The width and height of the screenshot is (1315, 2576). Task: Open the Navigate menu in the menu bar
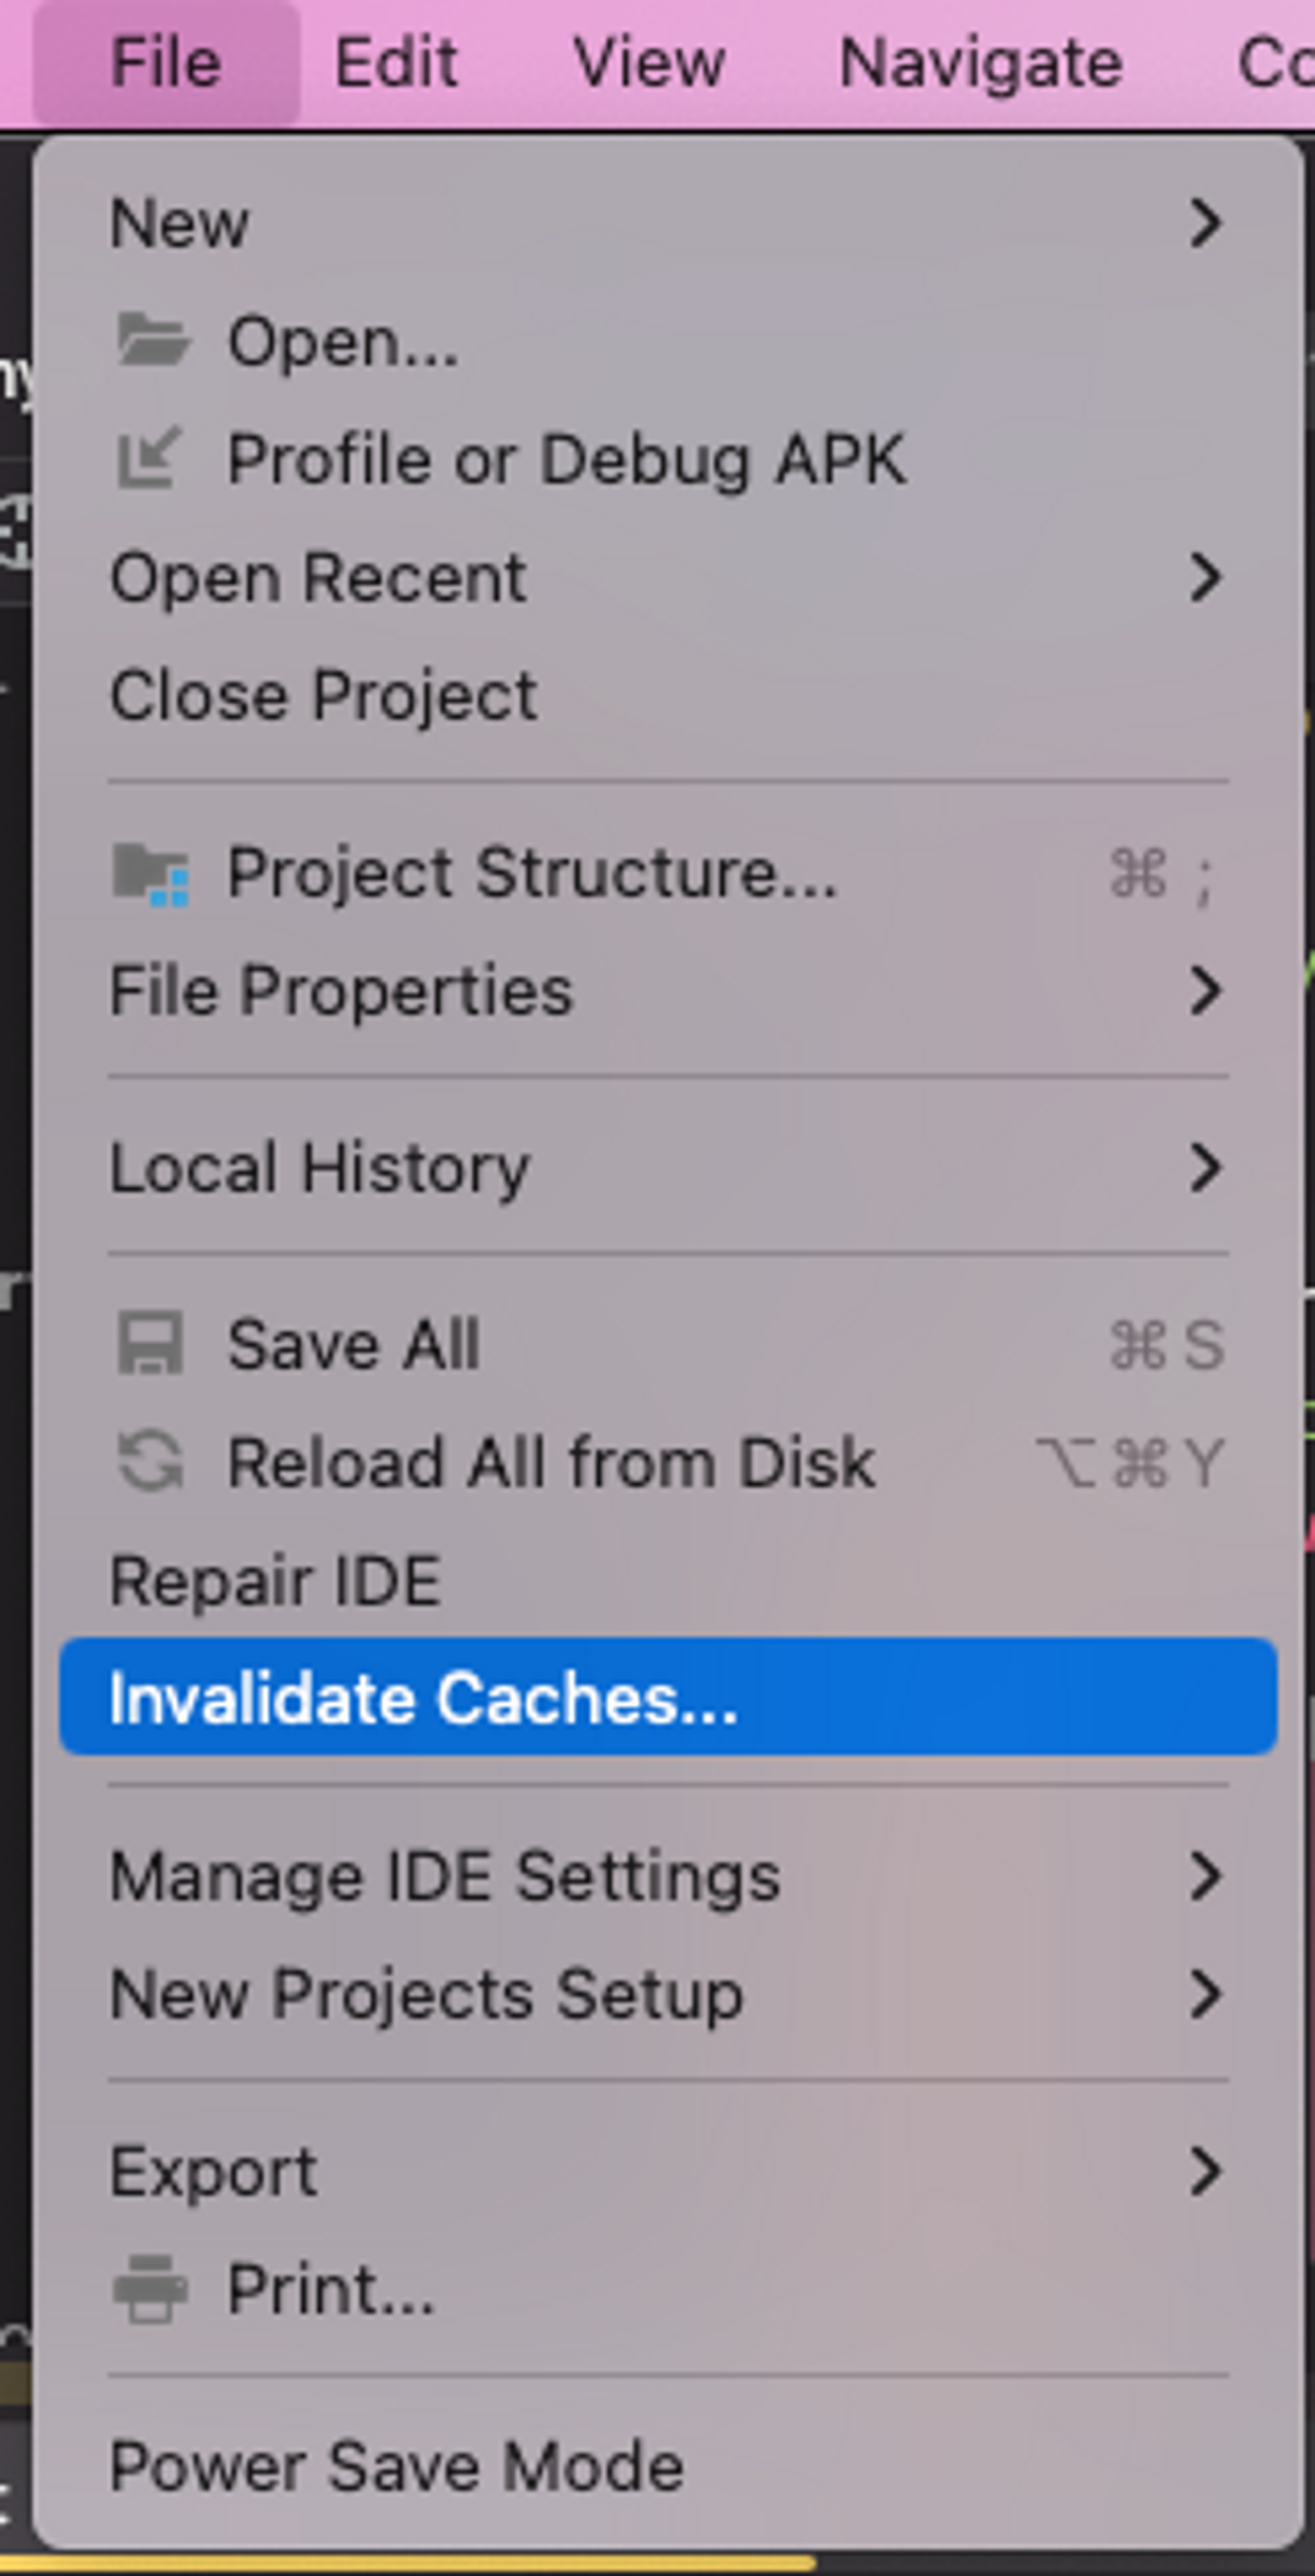(x=981, y=63)
